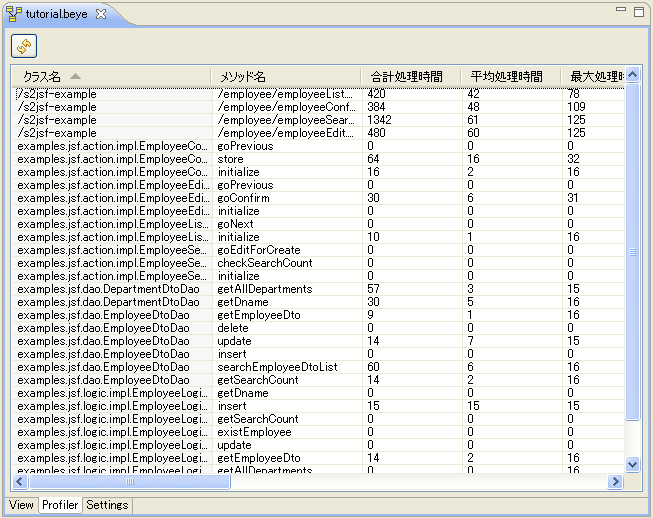653x518 pixels.
Task: Click the total time value 420
Action: (376, 94)
